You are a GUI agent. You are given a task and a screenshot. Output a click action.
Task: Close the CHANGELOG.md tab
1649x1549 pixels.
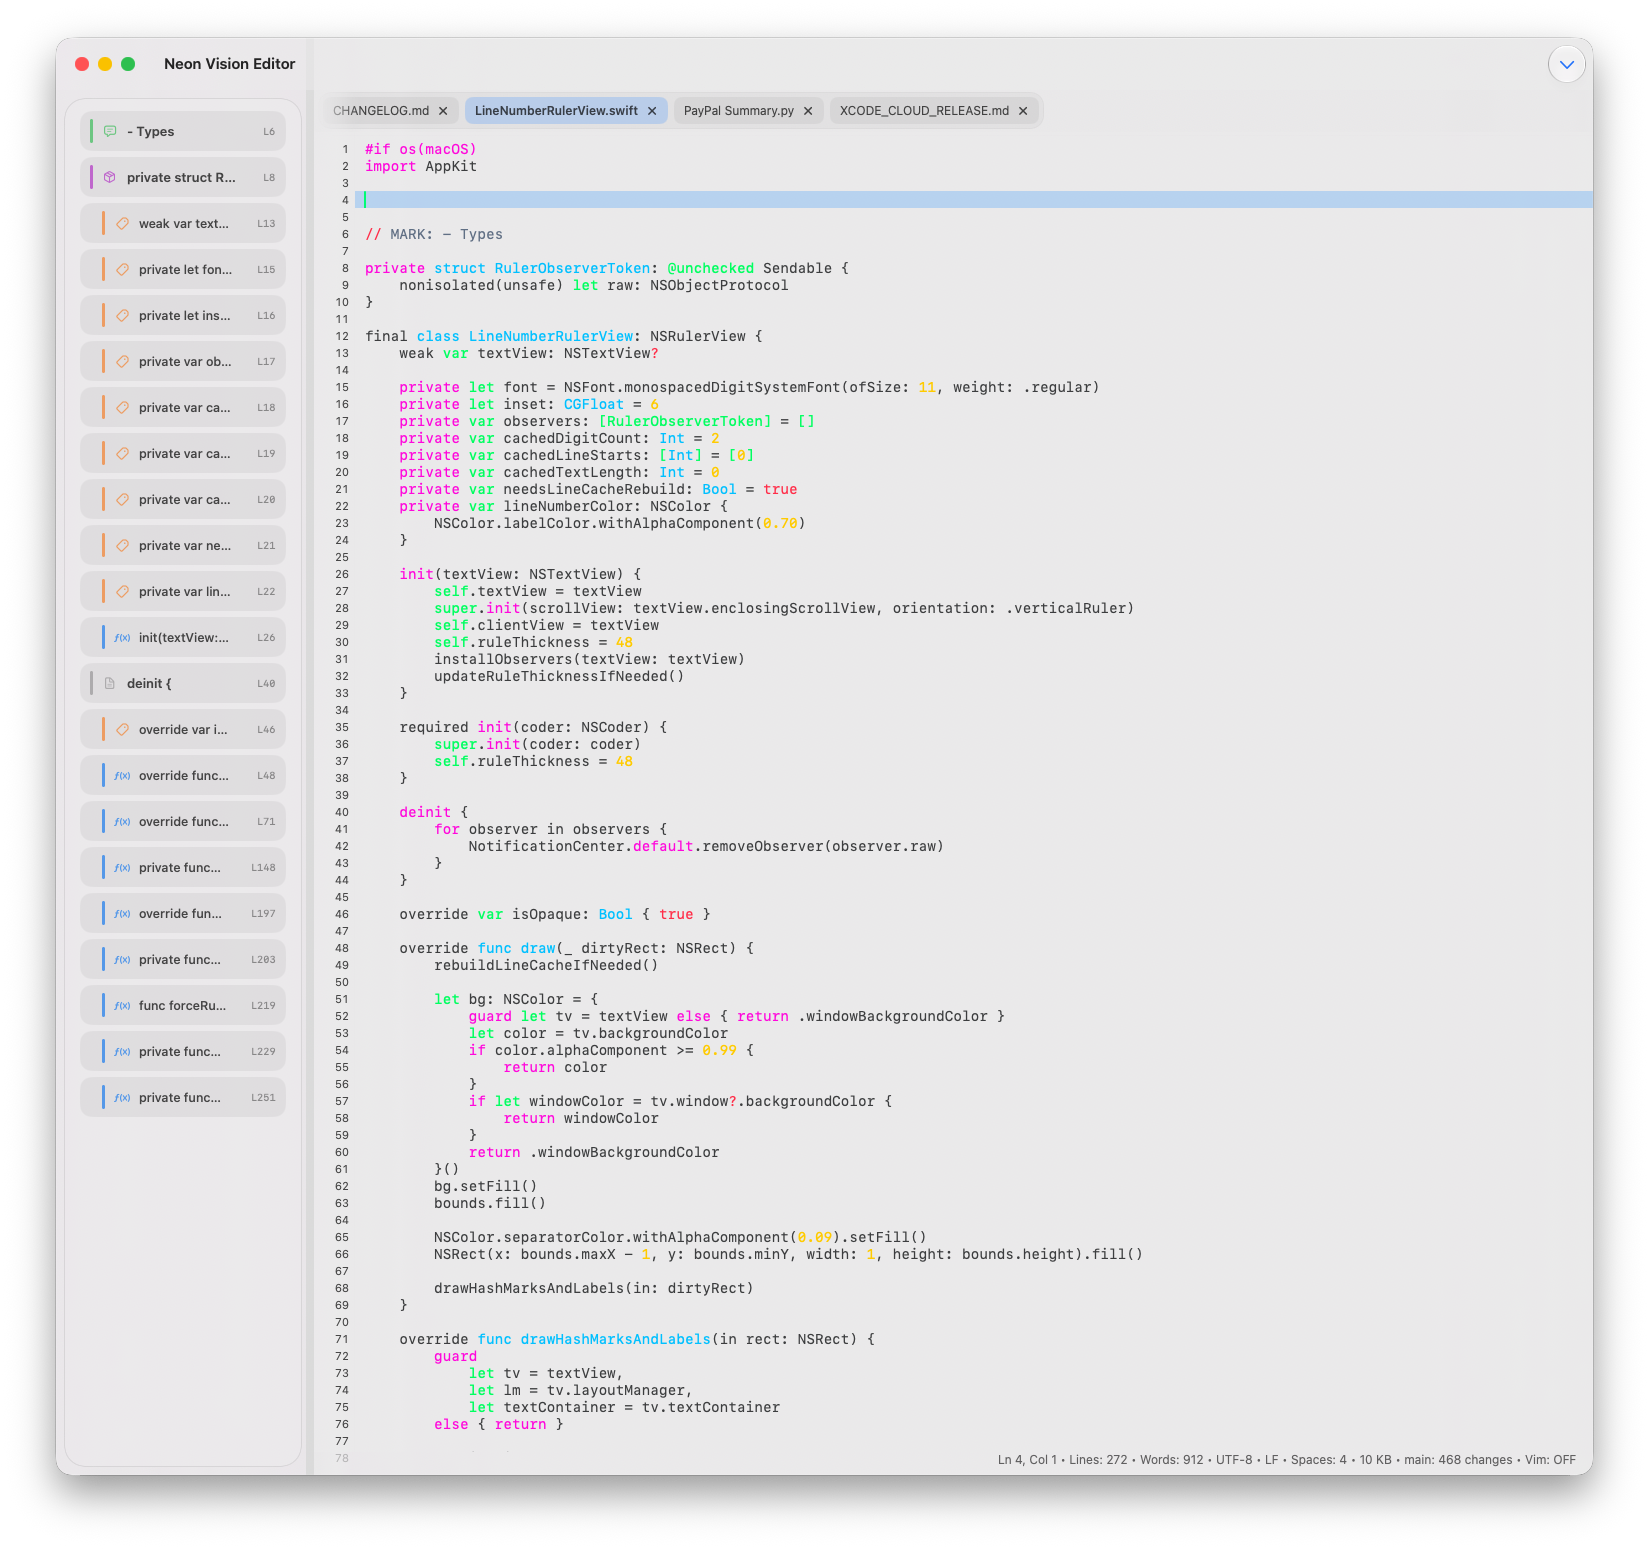click(443, 111)
